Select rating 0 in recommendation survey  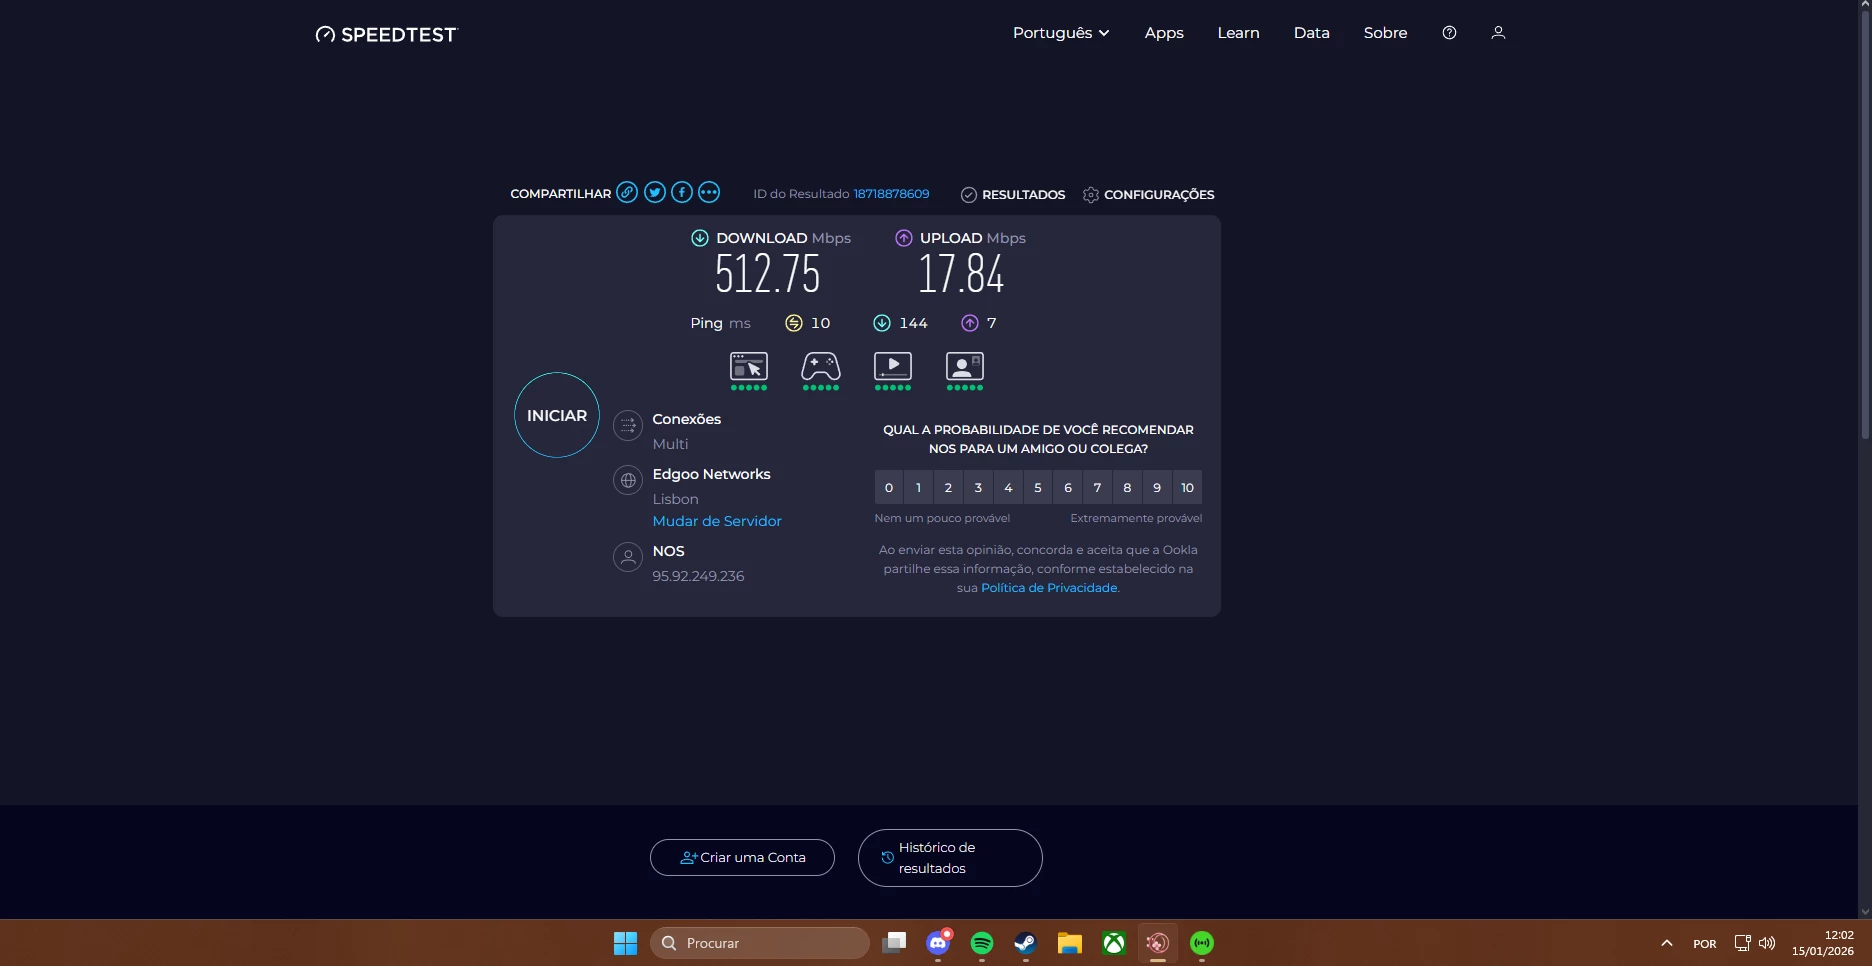point(889,488)
